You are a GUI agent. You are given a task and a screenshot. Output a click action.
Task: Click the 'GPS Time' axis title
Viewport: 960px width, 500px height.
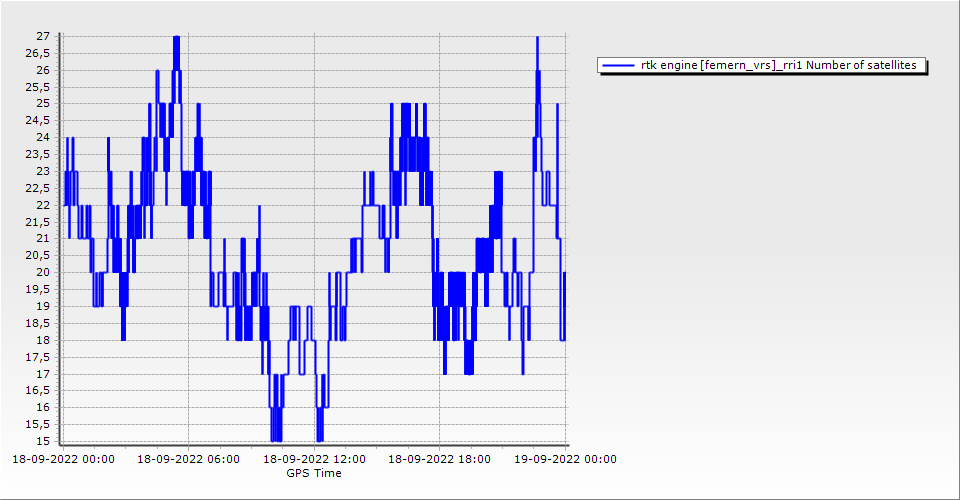click(x=314, y=473)
